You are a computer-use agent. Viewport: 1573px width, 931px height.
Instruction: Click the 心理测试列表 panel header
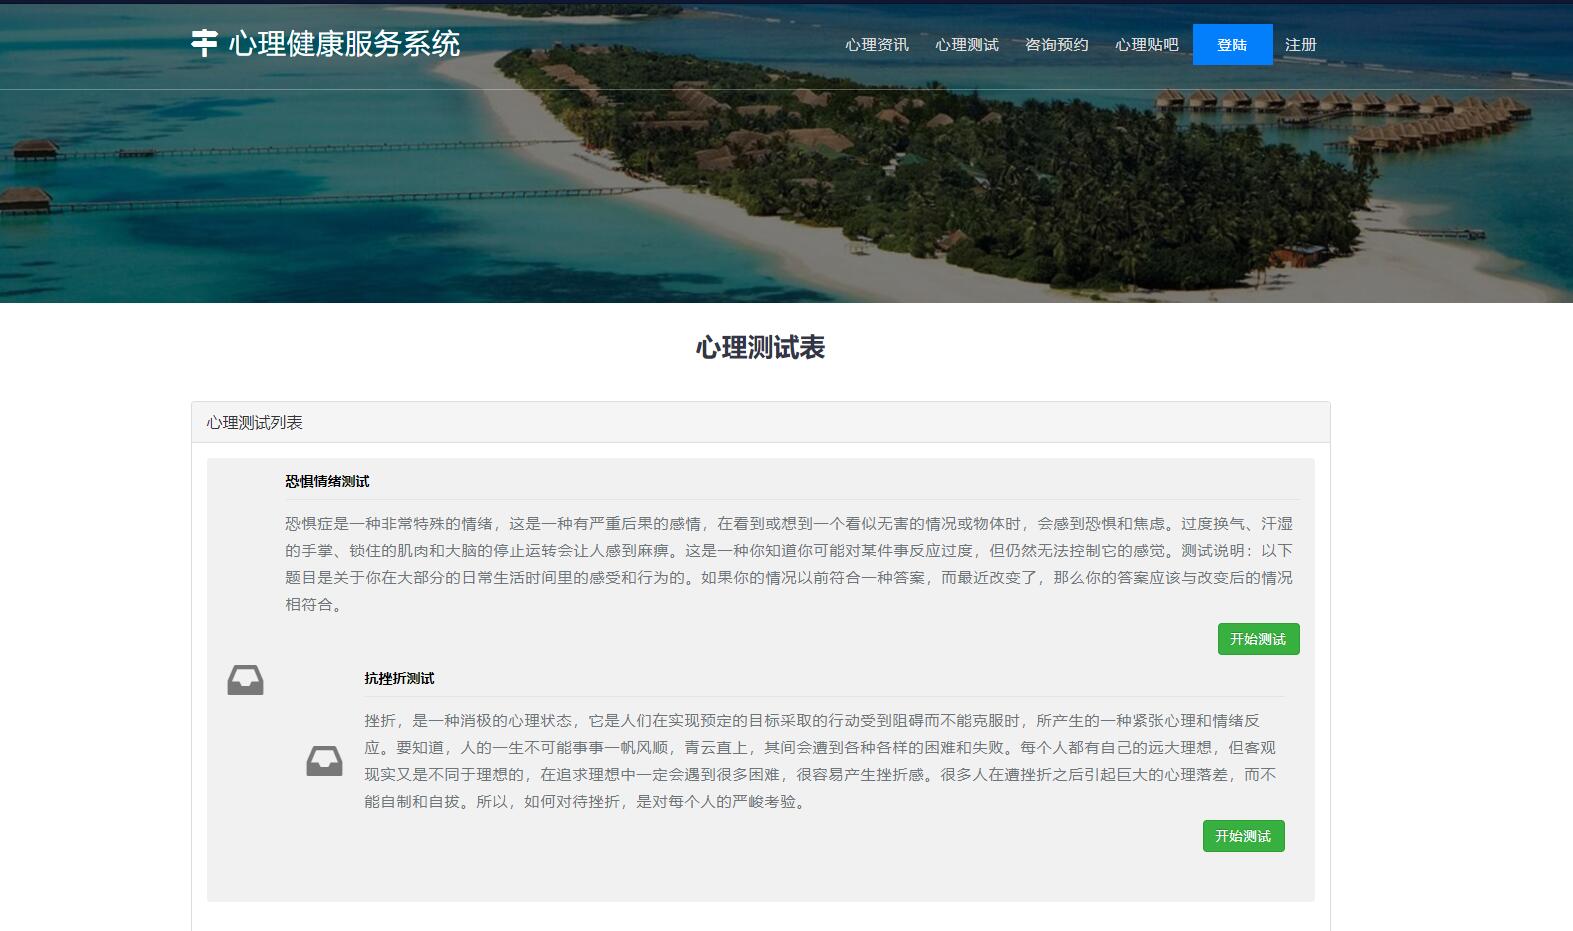coord(254,422)
